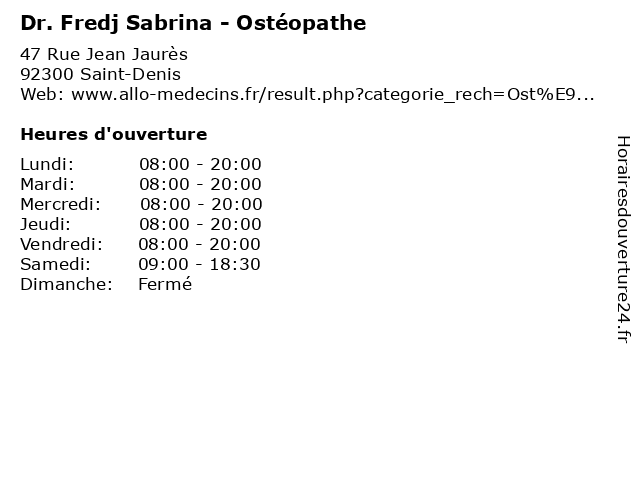Select the Jeudi day label
The width and height of the screenshot is (640, 480).
(45, 224)
